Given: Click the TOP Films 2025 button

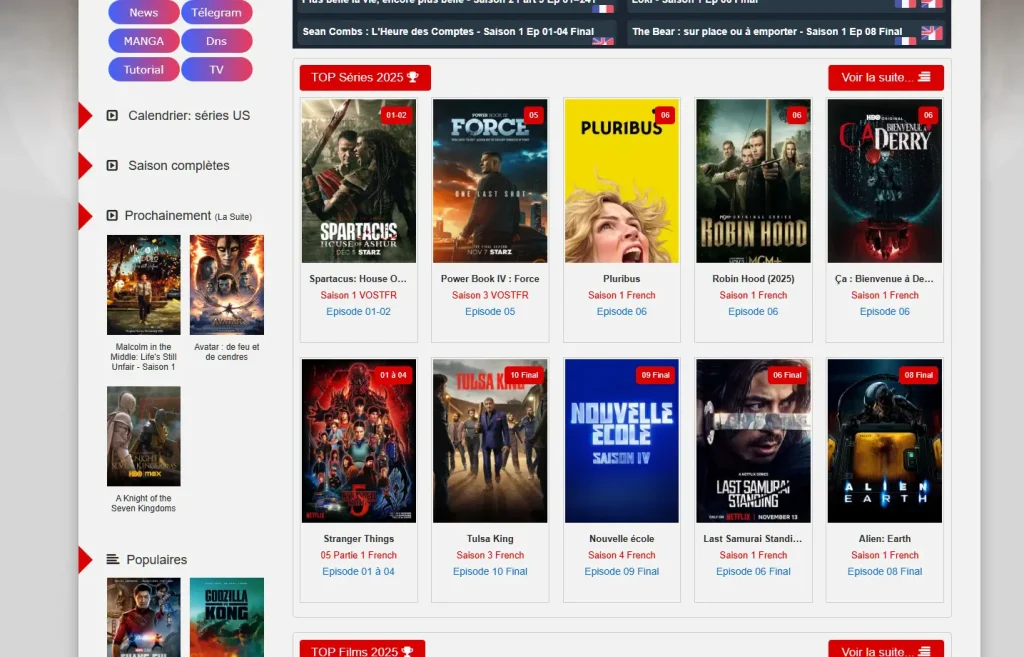Looking at the screenshot, I should 362,650.
